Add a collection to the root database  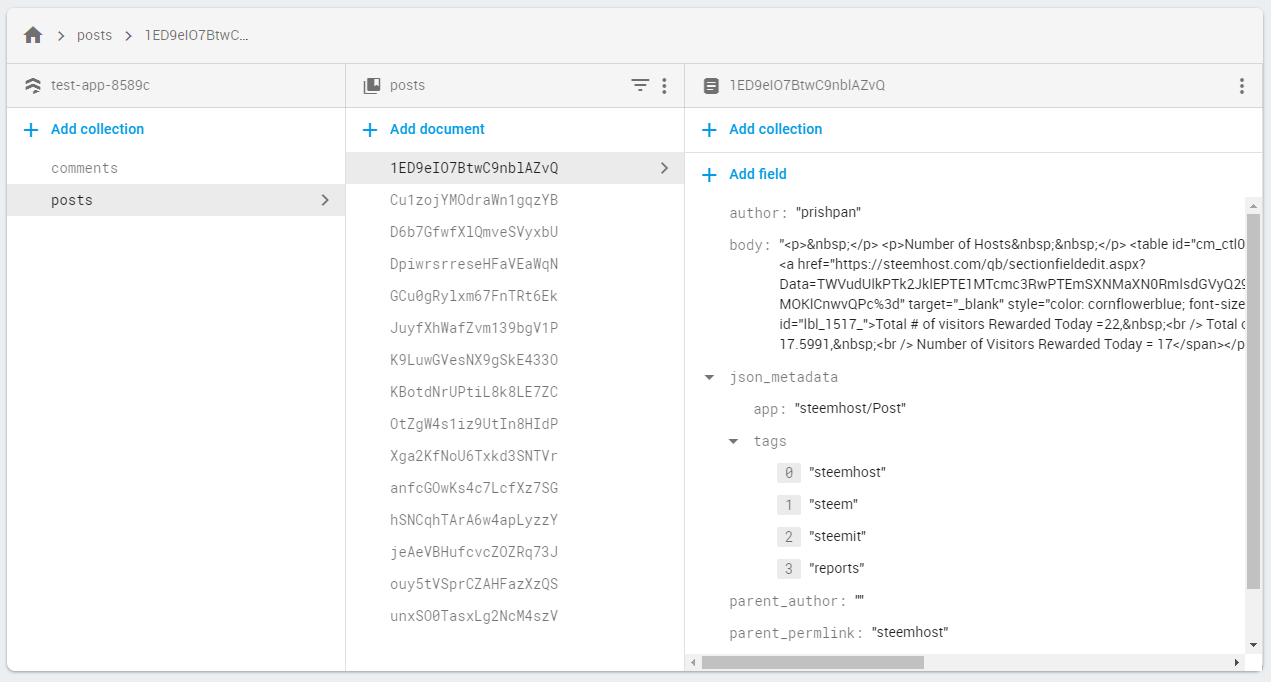[x=97, y=129]
